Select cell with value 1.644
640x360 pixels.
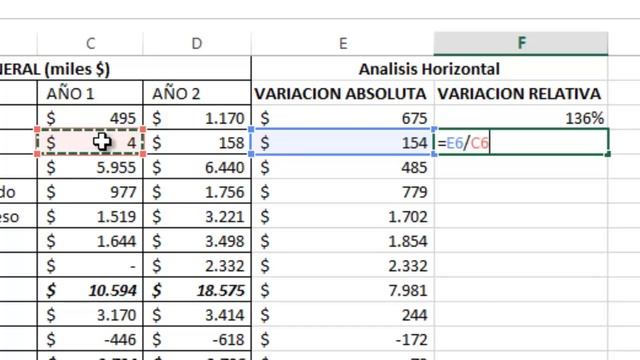point(90,241)
